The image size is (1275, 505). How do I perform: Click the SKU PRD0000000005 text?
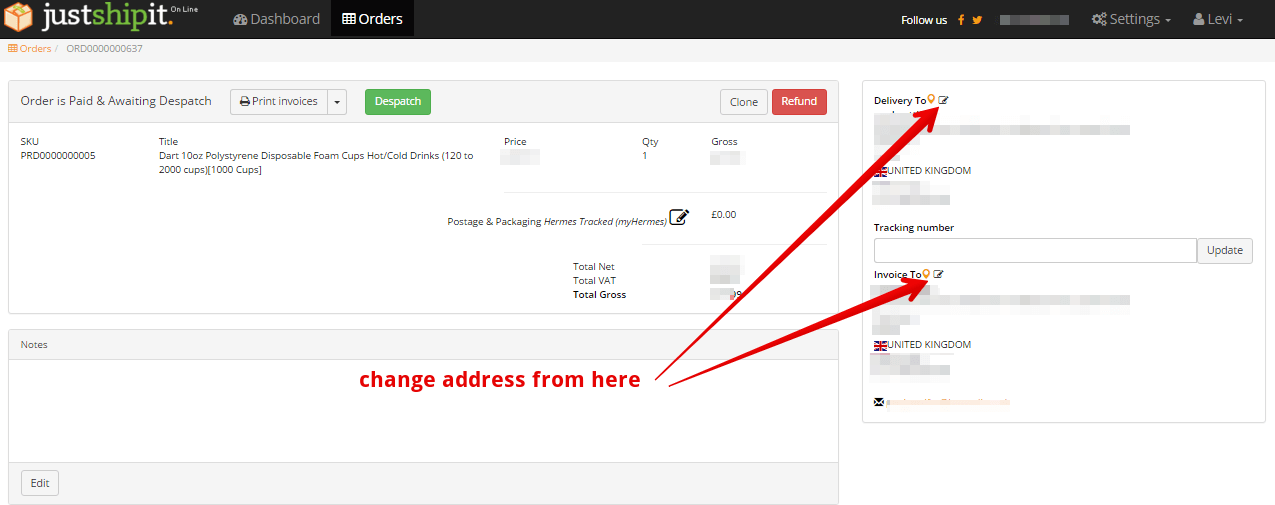[x=58, y=156]
